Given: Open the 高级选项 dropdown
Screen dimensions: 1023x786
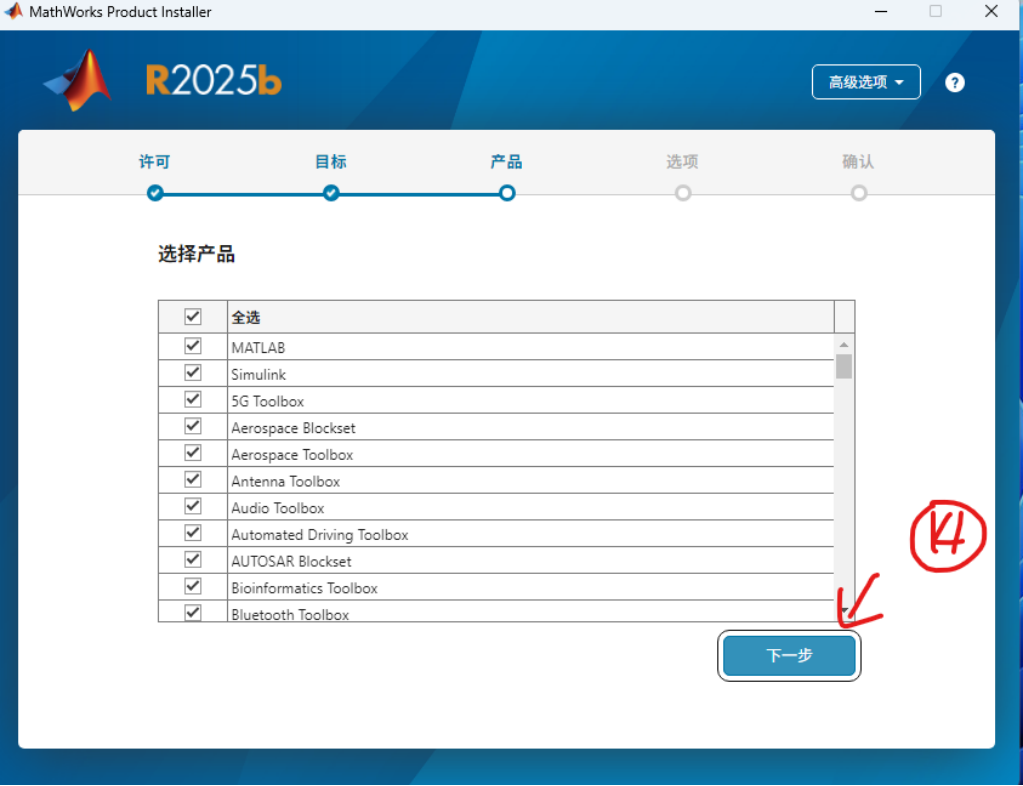Looking at the screenshot, I should point(866,82).
